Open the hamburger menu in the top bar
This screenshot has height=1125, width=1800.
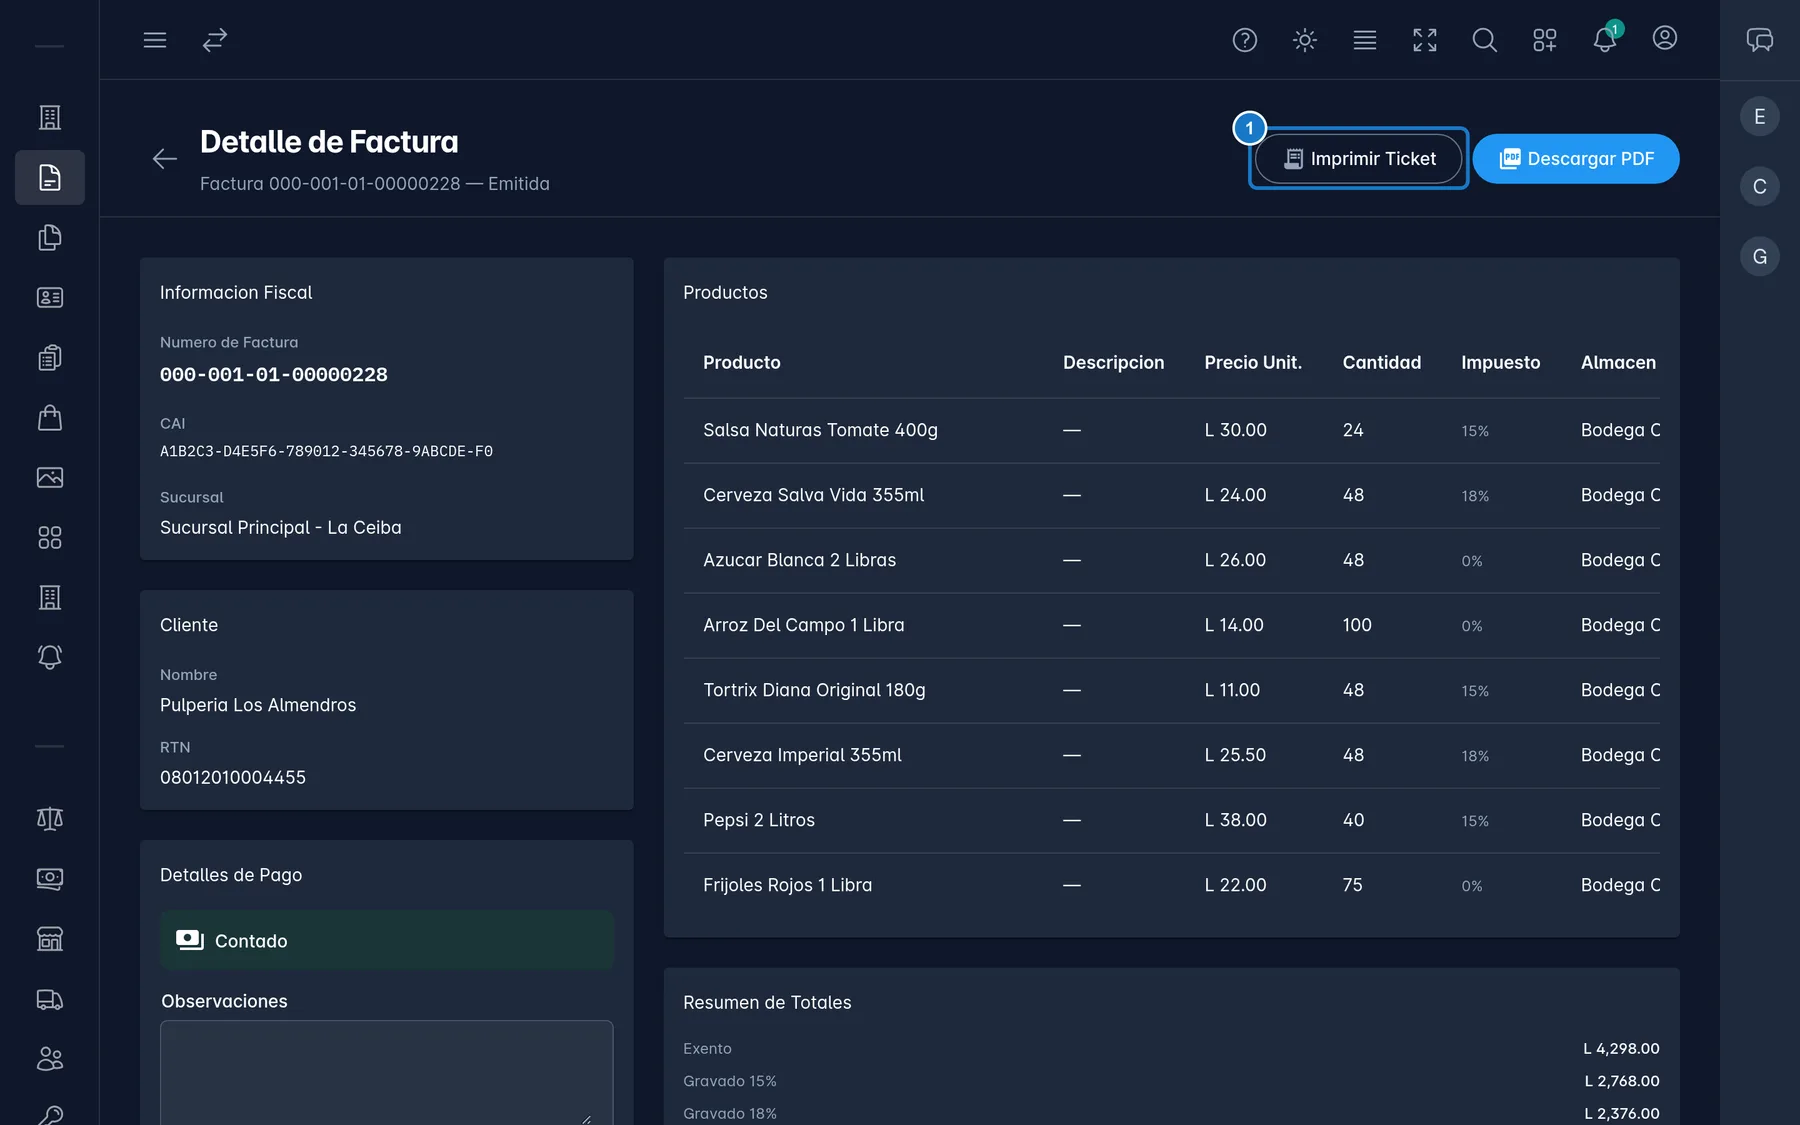pyautogui.click(x=155, y=40)
